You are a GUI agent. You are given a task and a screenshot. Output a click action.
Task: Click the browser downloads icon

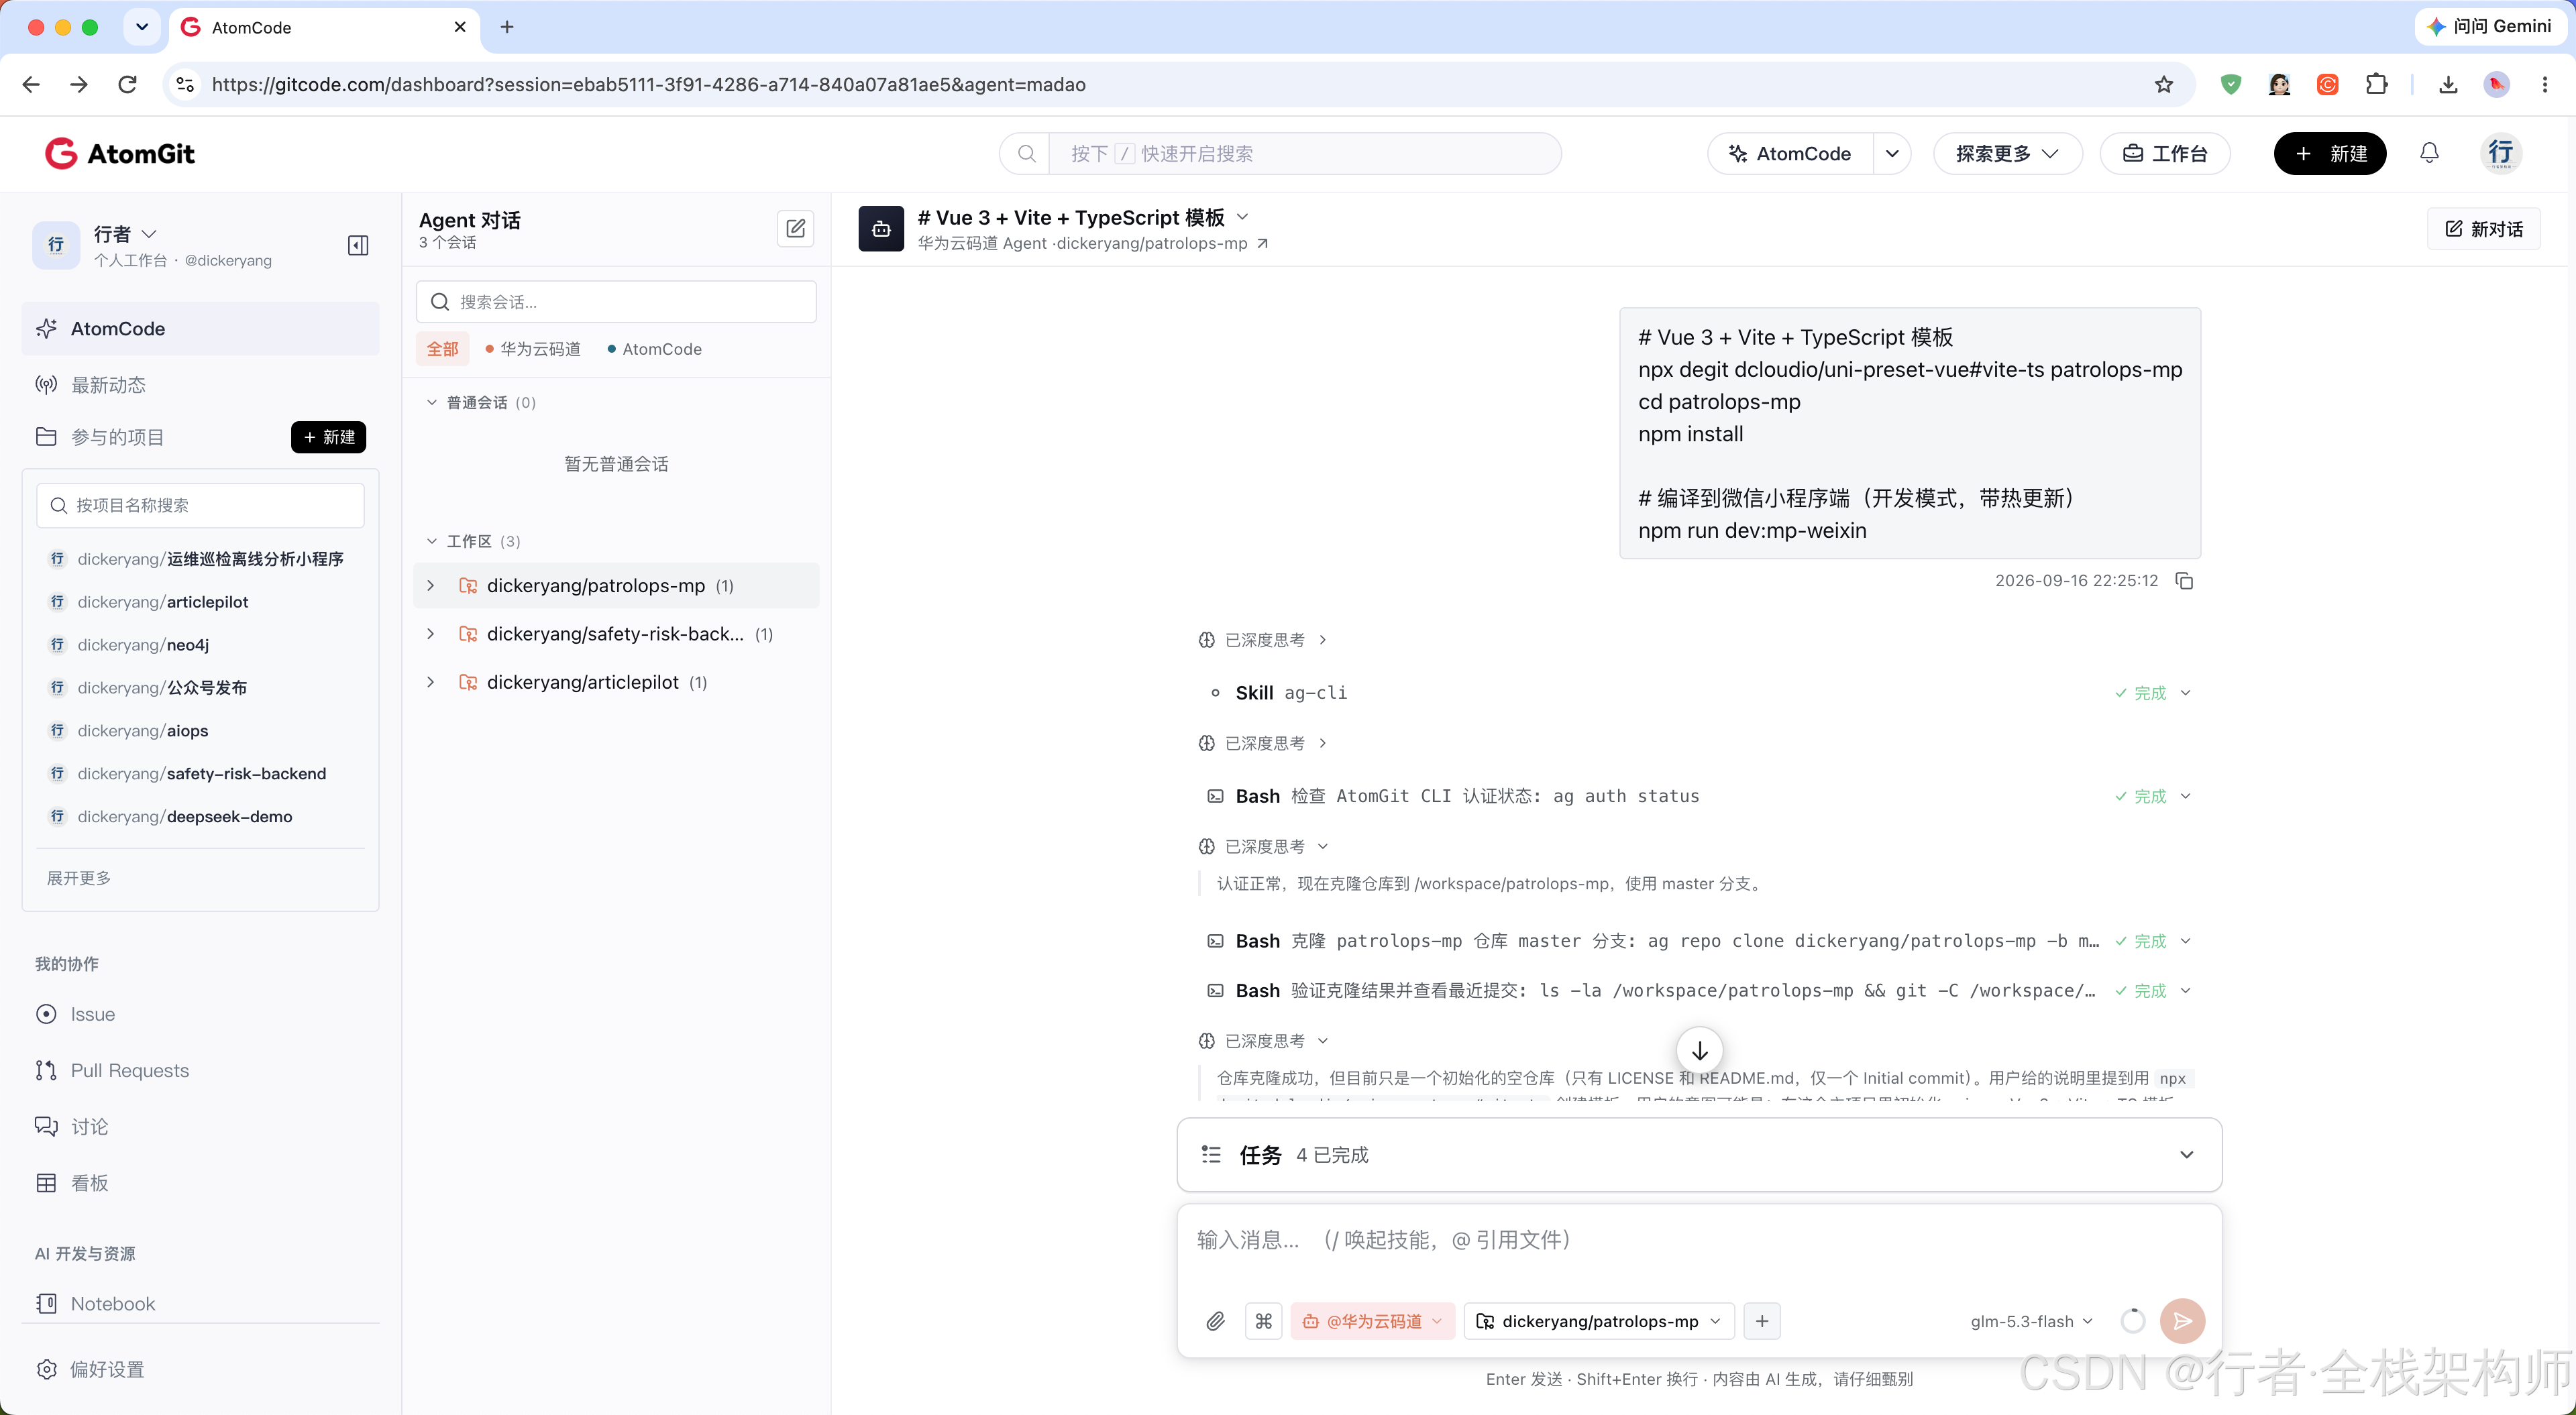coord(2448,85)
